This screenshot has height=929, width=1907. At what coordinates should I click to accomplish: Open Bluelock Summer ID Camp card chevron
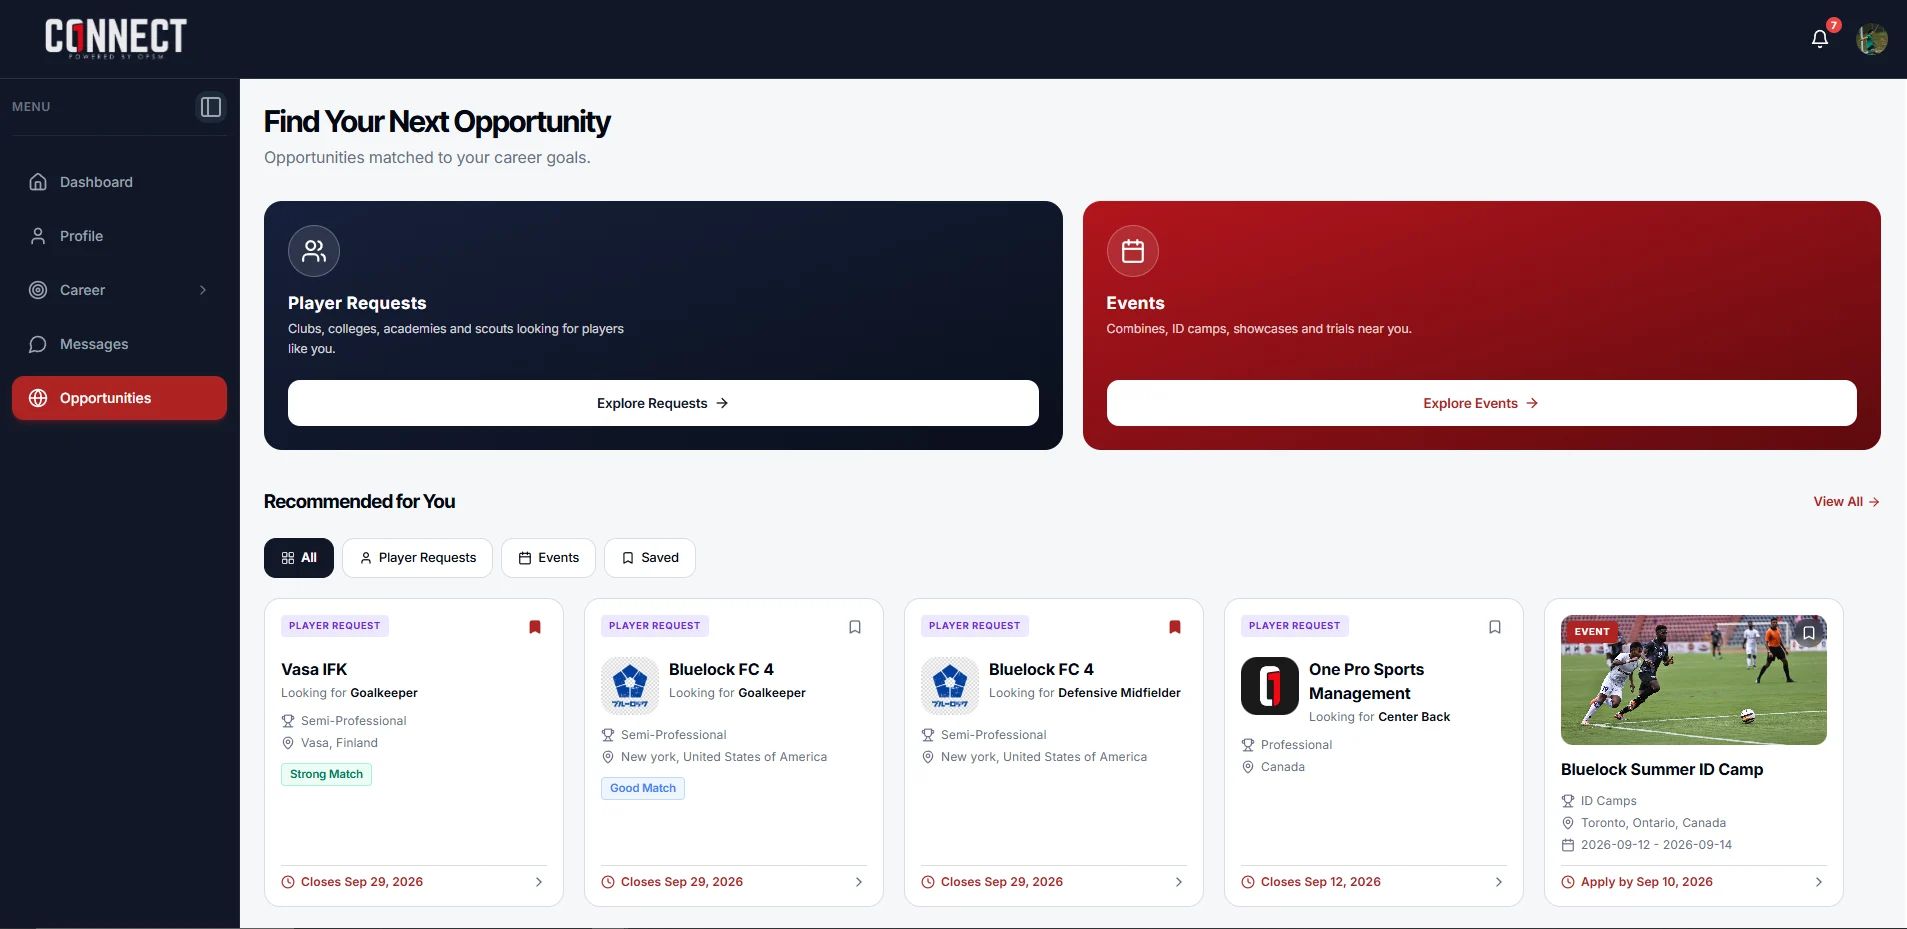[x=1819, y=882]
